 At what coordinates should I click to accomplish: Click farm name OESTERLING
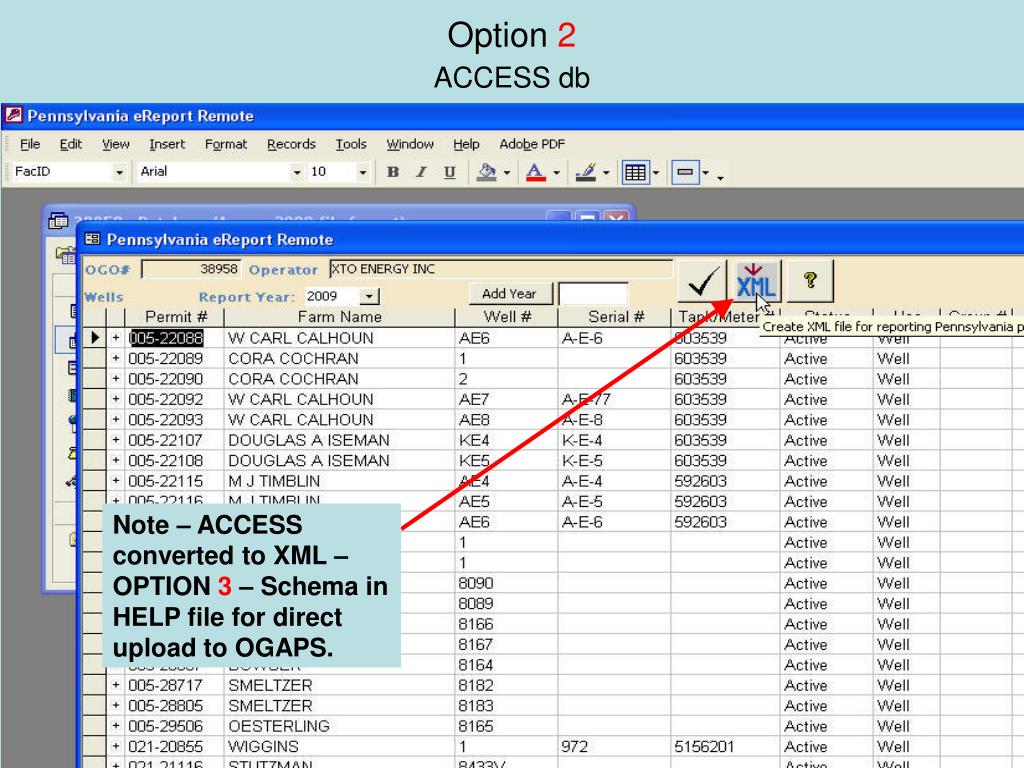(279, 726)
